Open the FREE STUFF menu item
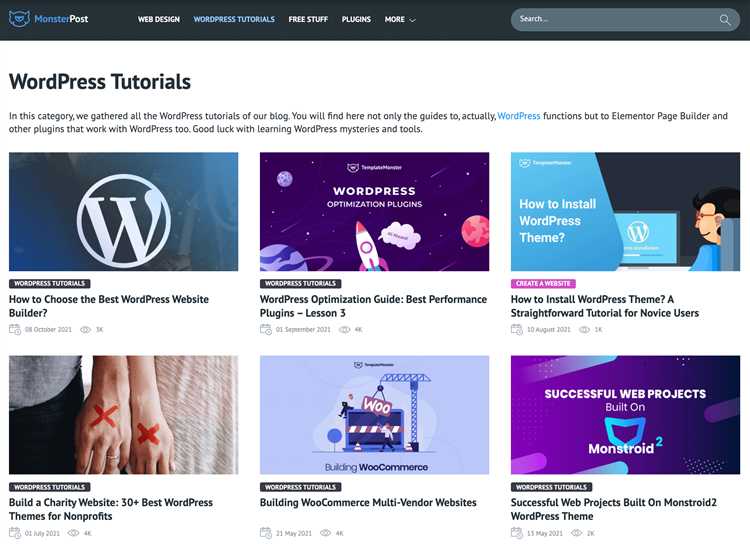 [x=308, y=20]
